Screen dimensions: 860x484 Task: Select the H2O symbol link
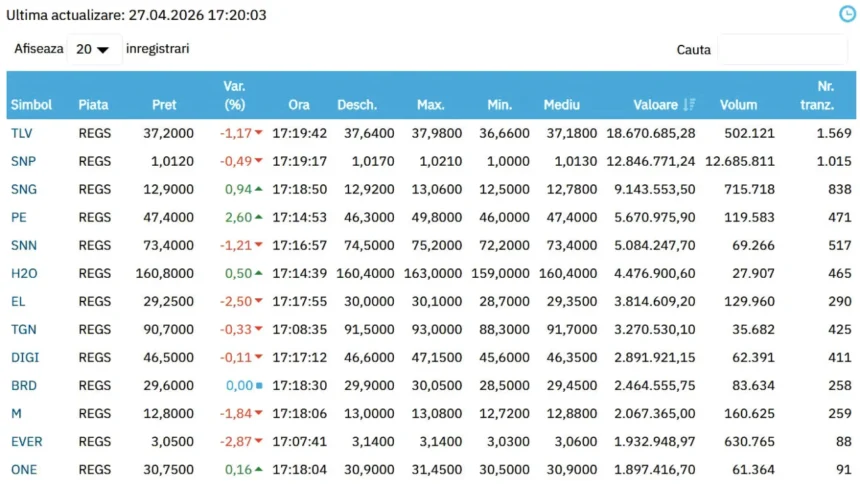pos(23,273)
